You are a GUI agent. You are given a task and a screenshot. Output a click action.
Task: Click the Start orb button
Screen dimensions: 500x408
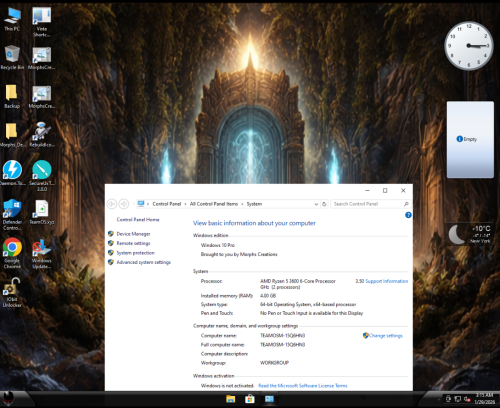coord(8,397)
